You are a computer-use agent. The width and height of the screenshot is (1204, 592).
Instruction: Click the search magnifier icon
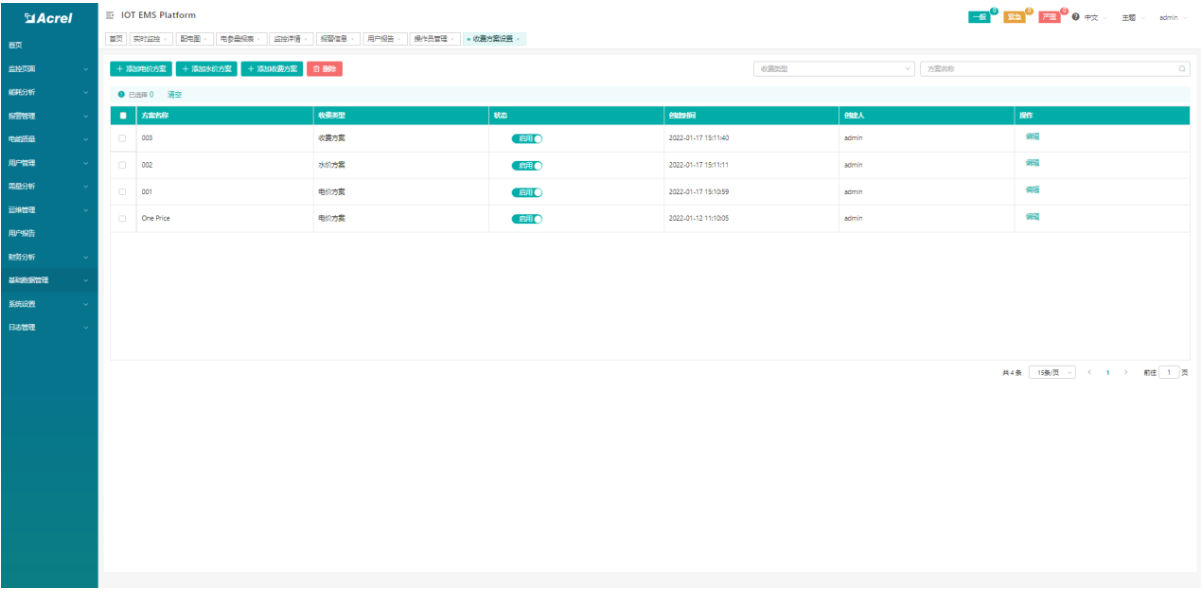pos(1182,69)
